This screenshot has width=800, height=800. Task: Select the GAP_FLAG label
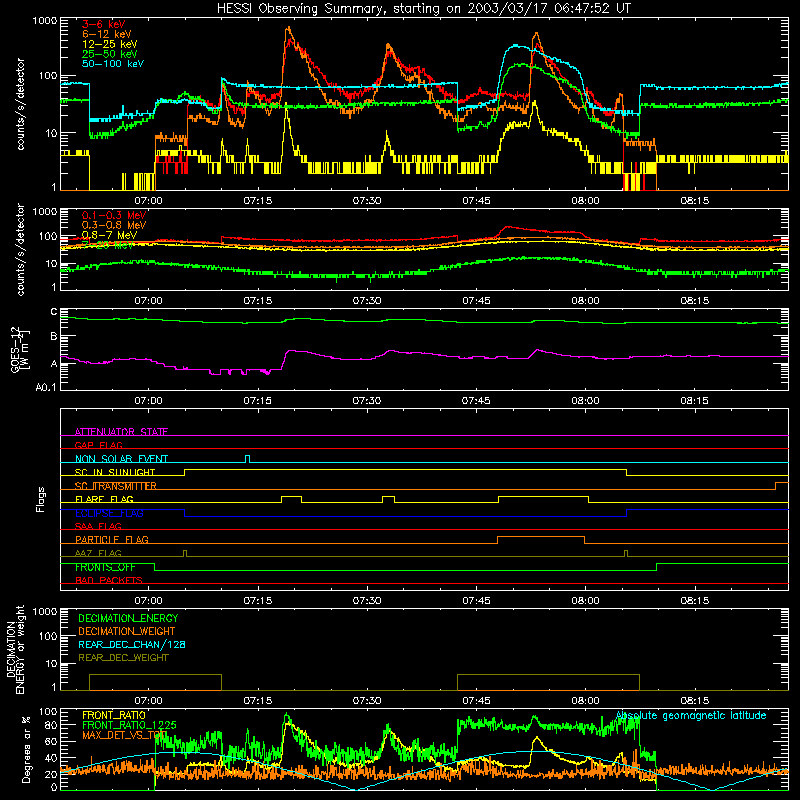(x=98, y=445)
